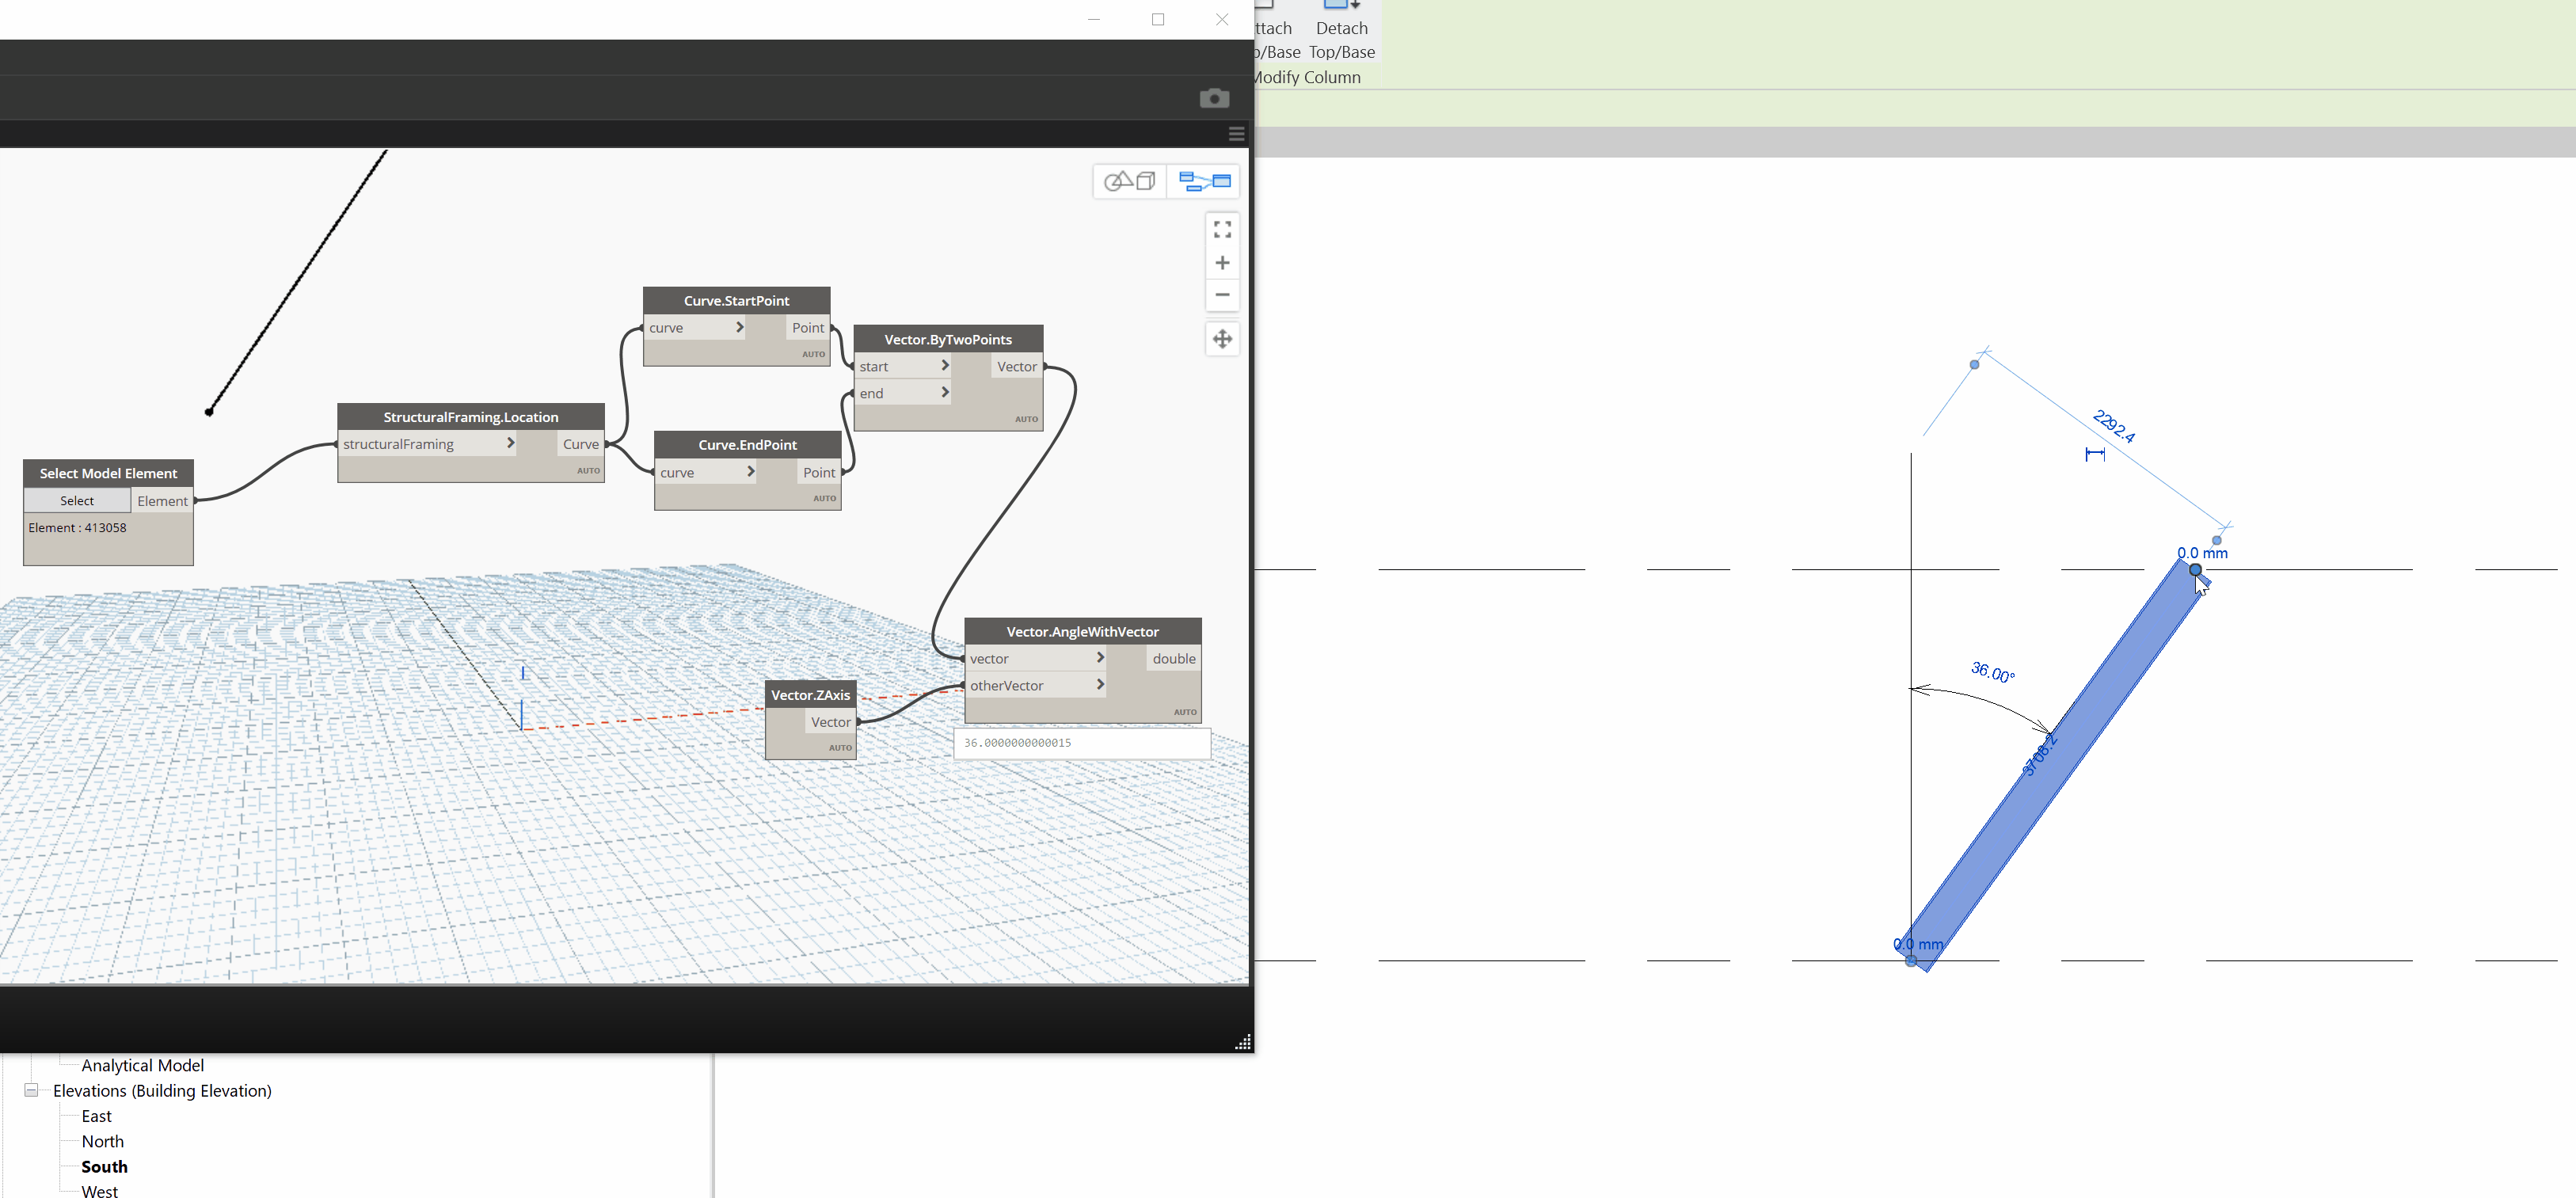
Task: Expand curve input chevron on Curve.StartPoint
Action: 740,327
